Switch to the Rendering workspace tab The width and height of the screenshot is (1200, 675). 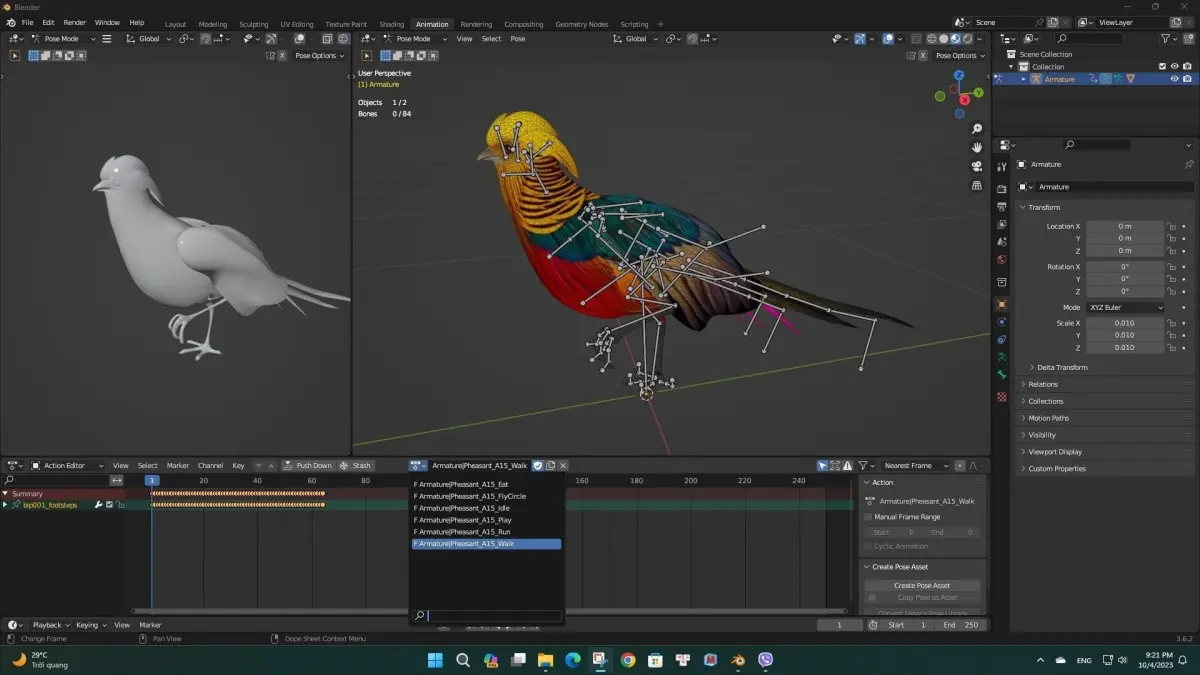tap(476, 24)
